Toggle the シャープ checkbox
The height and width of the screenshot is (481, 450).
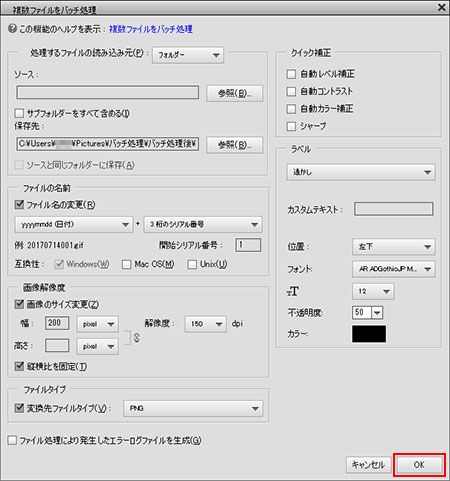tap(291, 126)
